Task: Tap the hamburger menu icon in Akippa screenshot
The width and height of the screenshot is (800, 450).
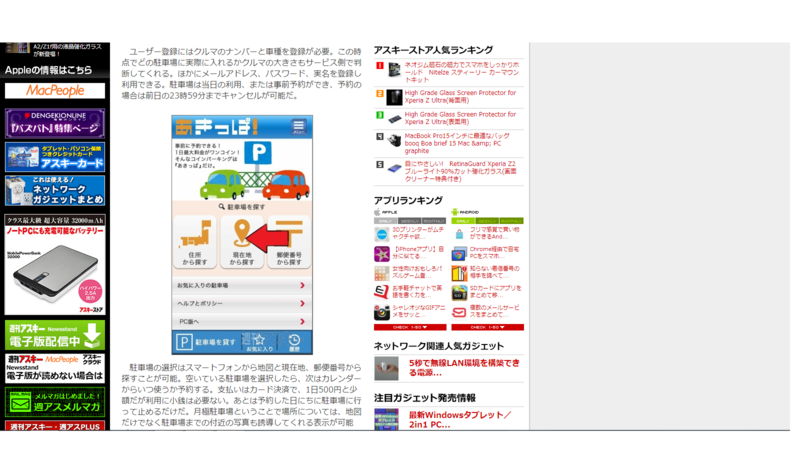Action: pyautogui.click(x=298, y=127)
